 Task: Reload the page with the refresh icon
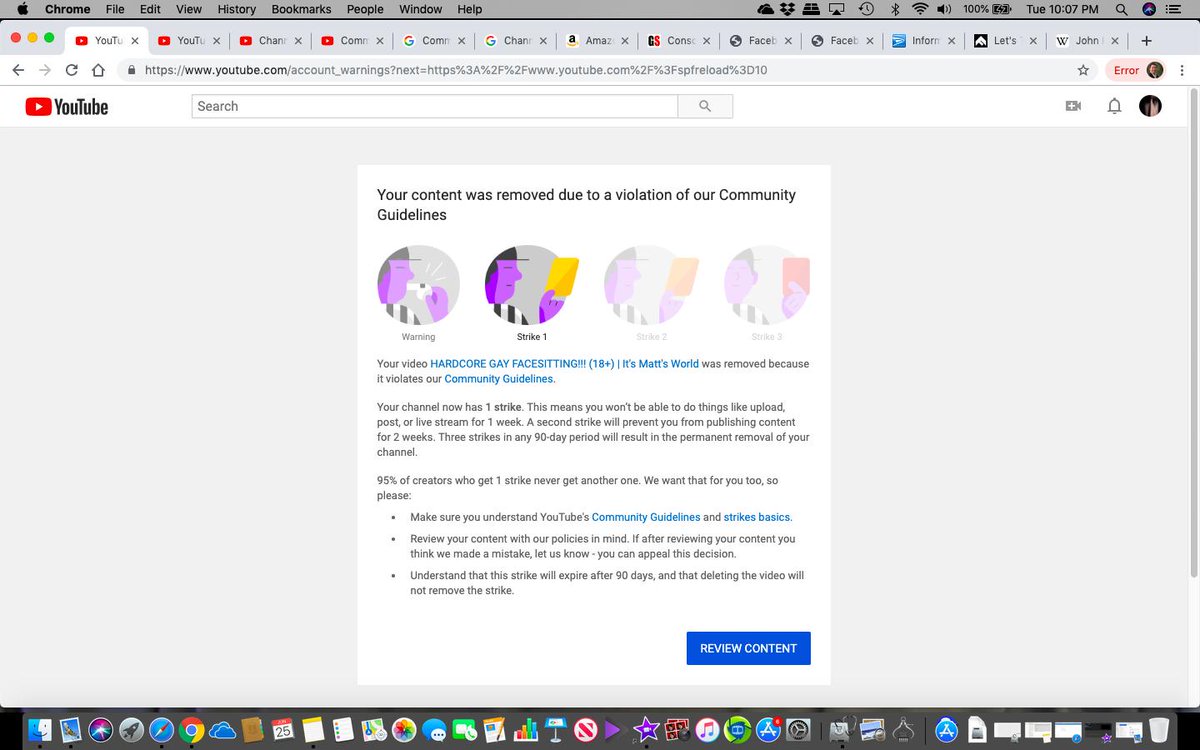click(x=72, y=71)
